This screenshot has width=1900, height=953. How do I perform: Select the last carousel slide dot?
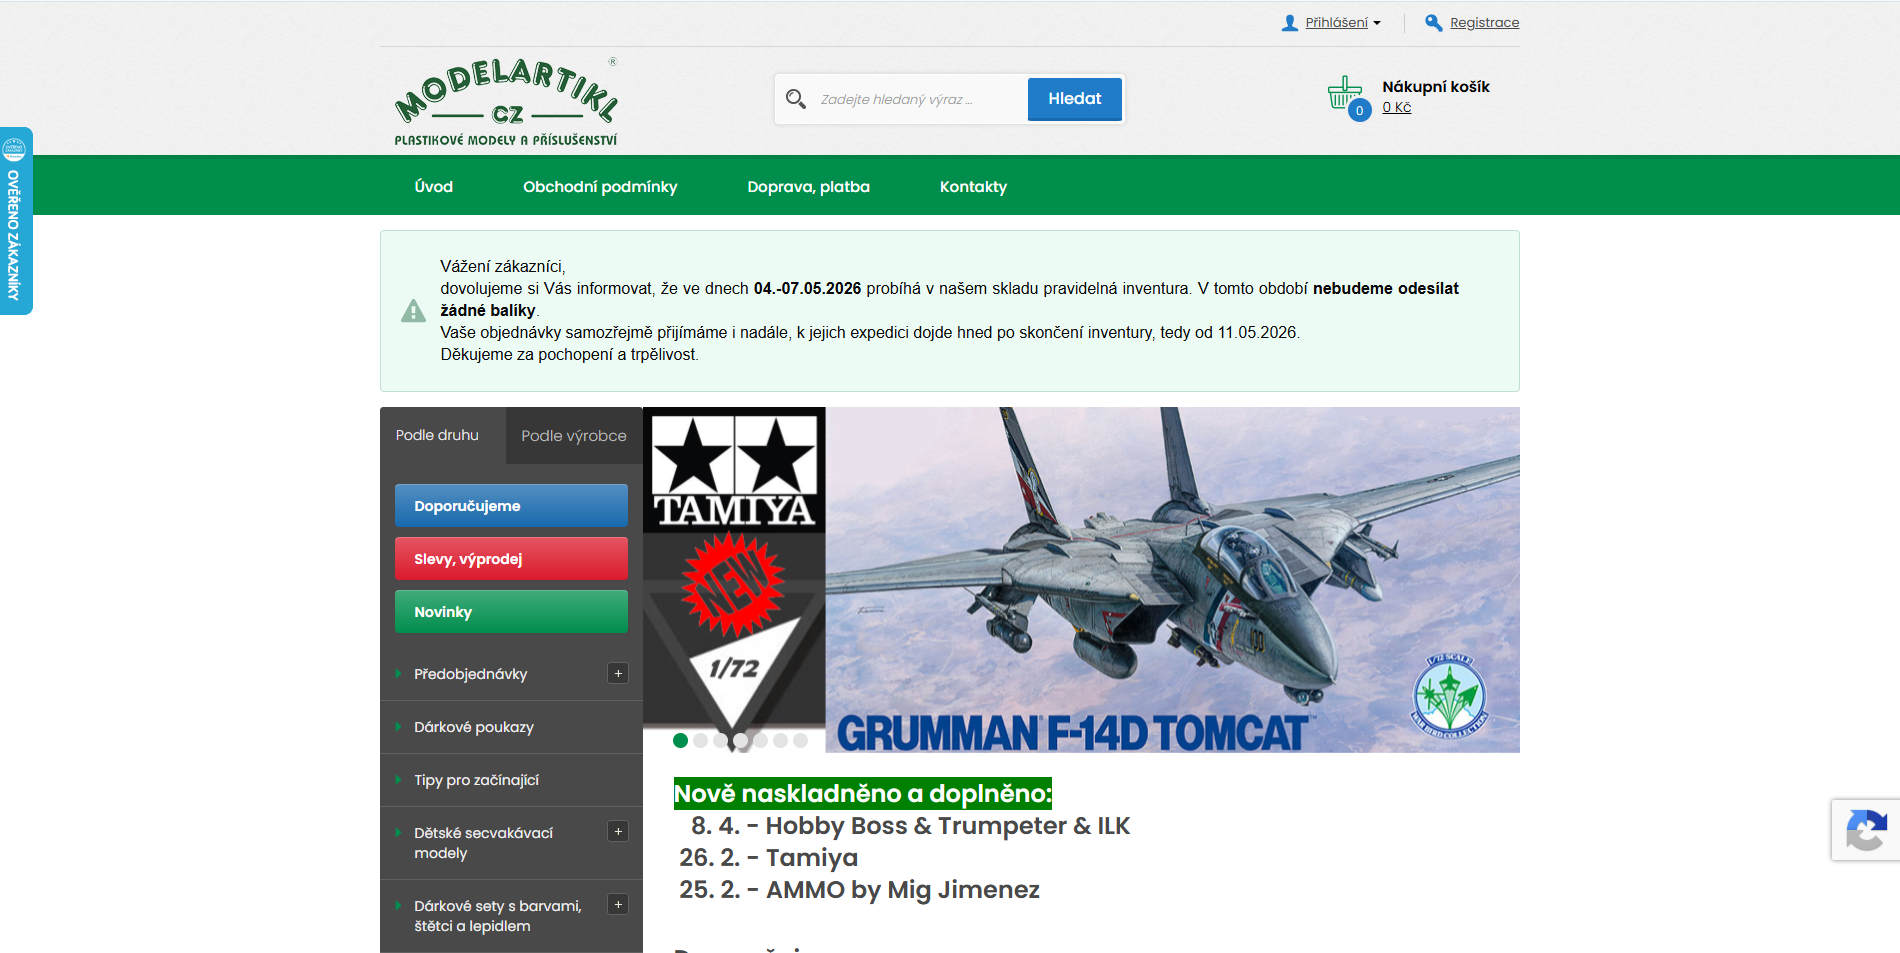801,741
